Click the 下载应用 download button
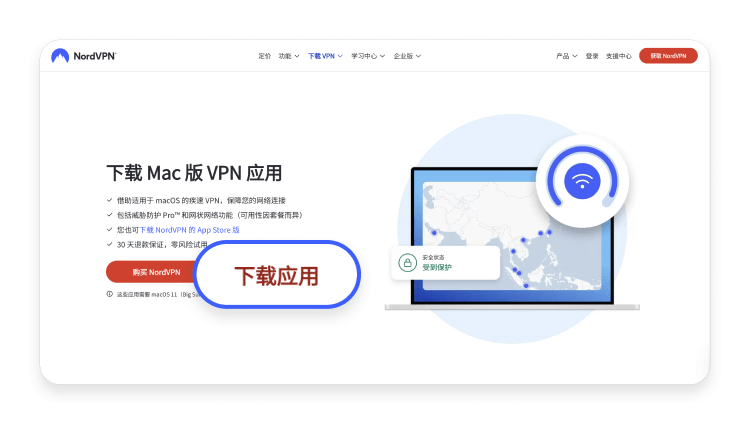This screenshot has height=425, width=750. [277, 275]
